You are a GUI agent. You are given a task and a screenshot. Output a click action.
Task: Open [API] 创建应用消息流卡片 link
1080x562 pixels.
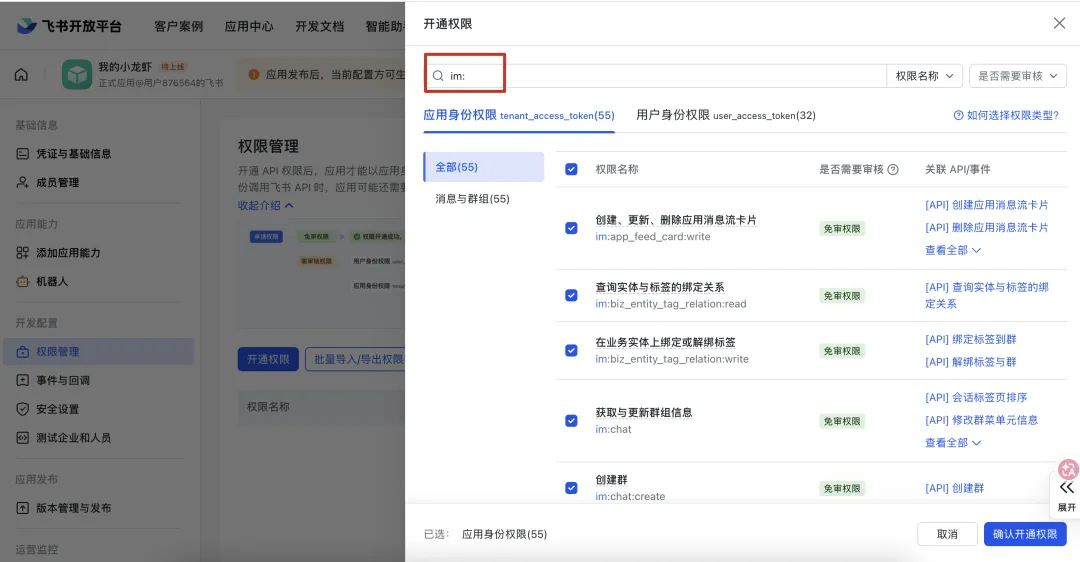(986, 205)
